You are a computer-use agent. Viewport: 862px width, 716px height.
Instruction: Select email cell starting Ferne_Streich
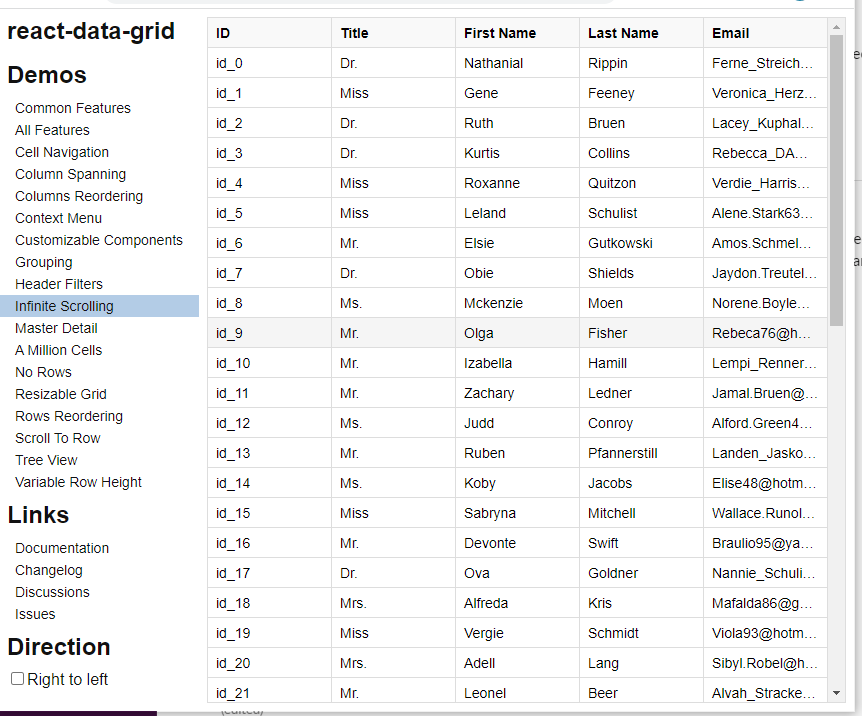tap(765, 63)
